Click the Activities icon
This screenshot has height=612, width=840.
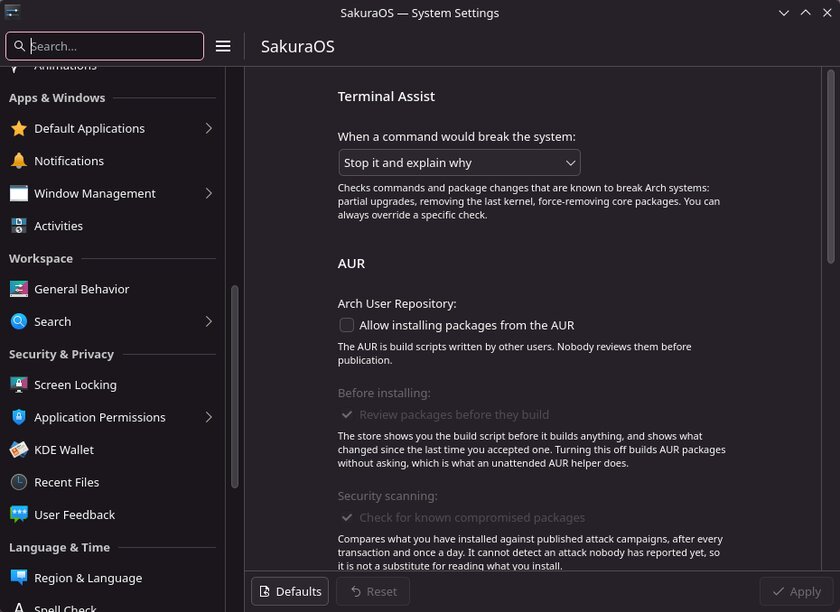coord(19,226)
